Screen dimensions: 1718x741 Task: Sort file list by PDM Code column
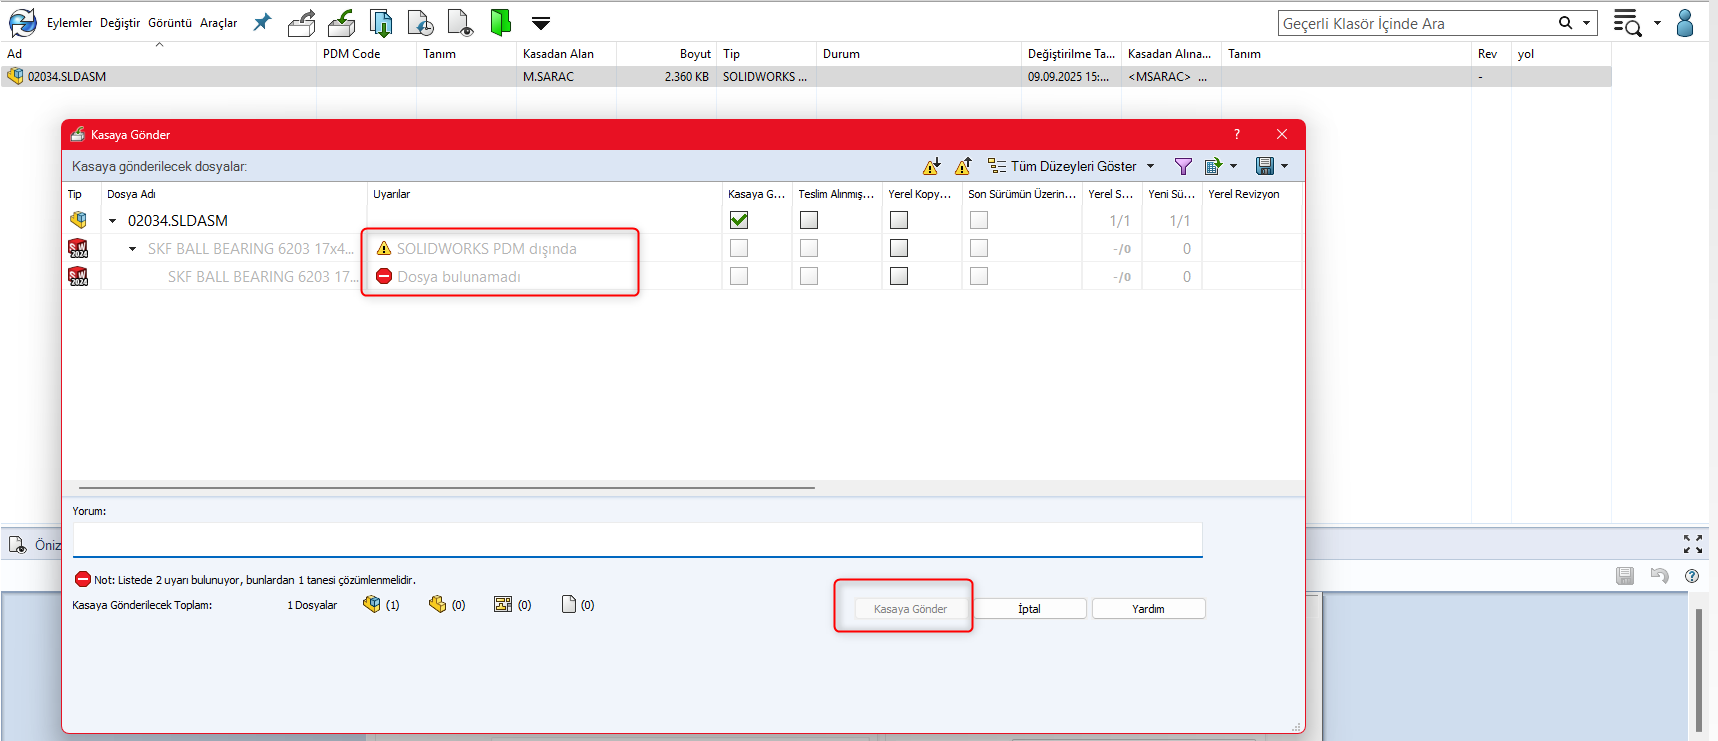[366, 54]
